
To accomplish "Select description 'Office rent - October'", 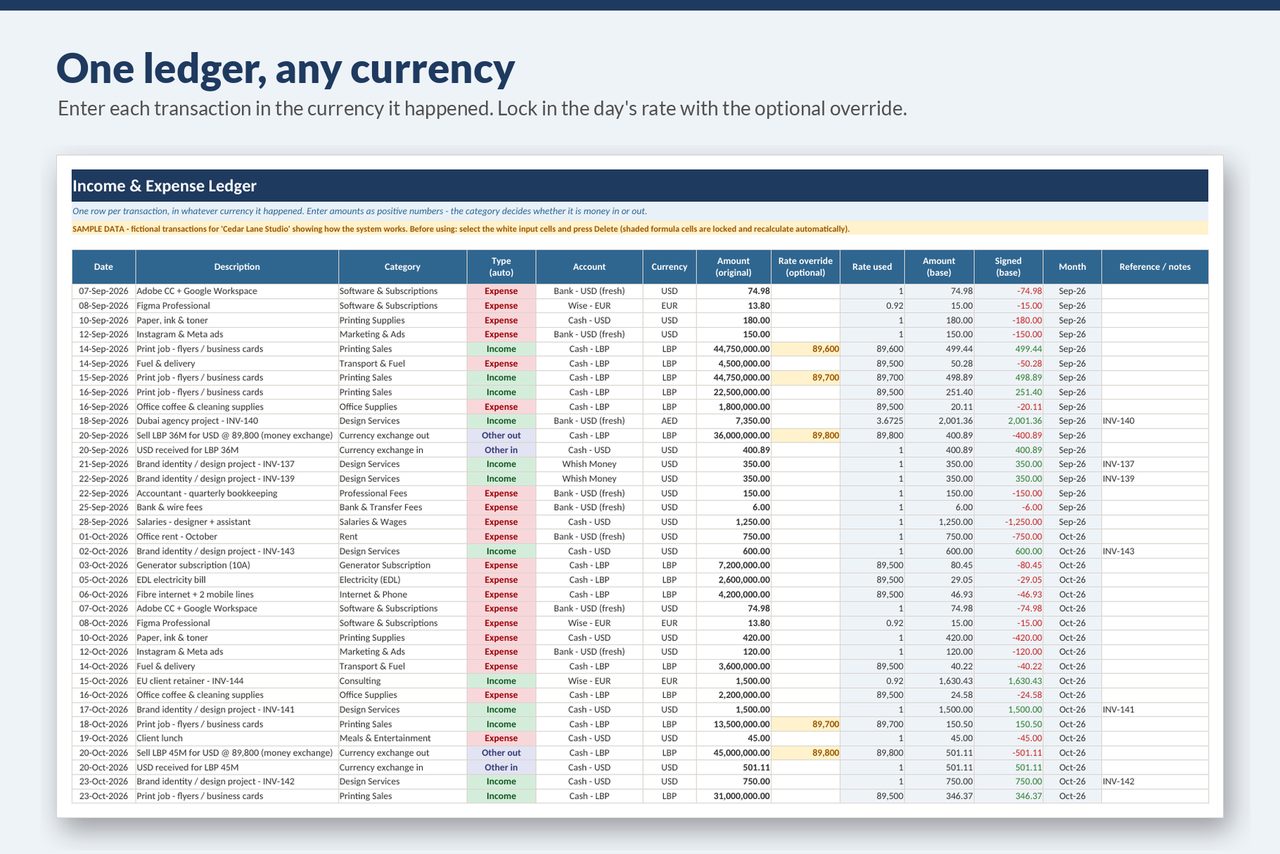I will click(237, 536).
